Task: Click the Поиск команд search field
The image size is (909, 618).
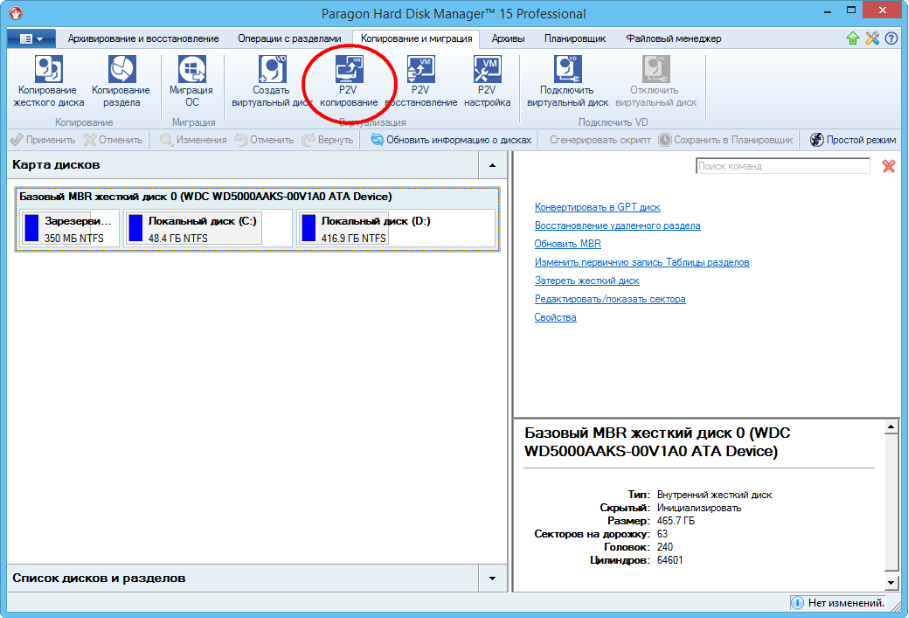Action: [x=783, y=166]
